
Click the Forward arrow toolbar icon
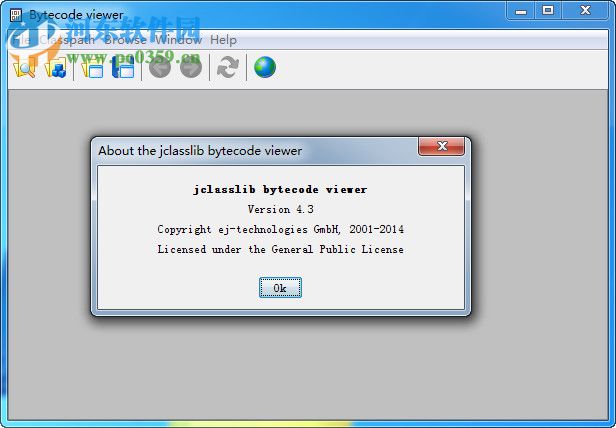coord(191,67)
